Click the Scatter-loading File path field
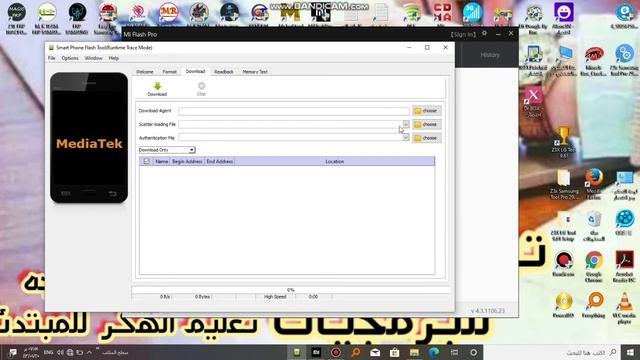This screenshot has width=640, height=360. point(290,124)
